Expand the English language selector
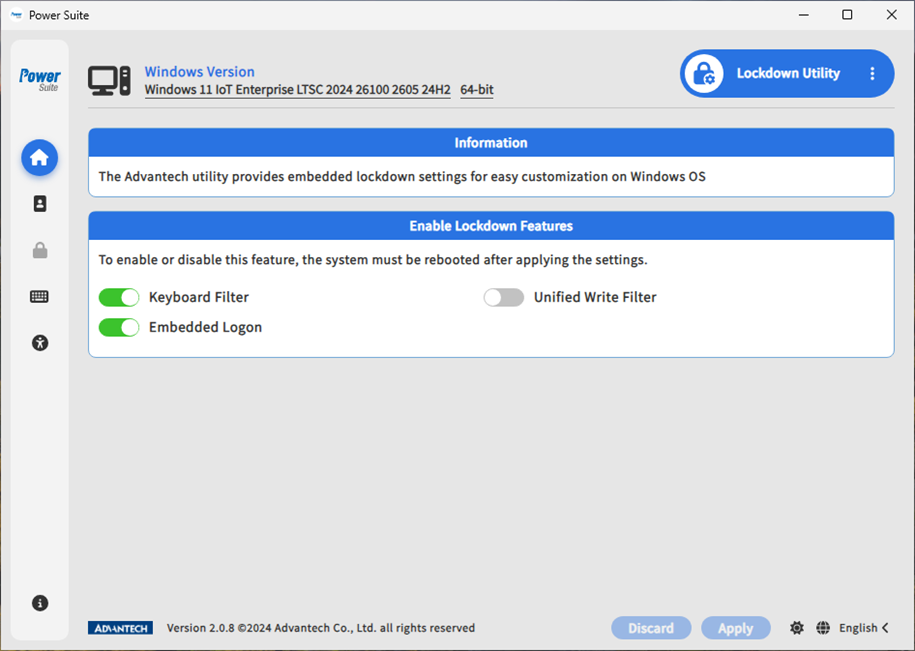Screen dimensions: 915x651 (864, 628)
